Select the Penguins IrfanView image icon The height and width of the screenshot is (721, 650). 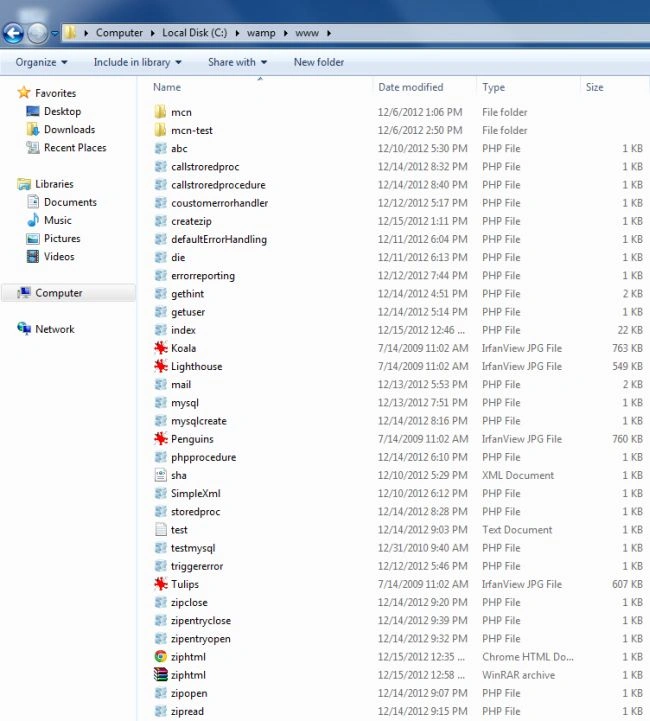(160, 439)
